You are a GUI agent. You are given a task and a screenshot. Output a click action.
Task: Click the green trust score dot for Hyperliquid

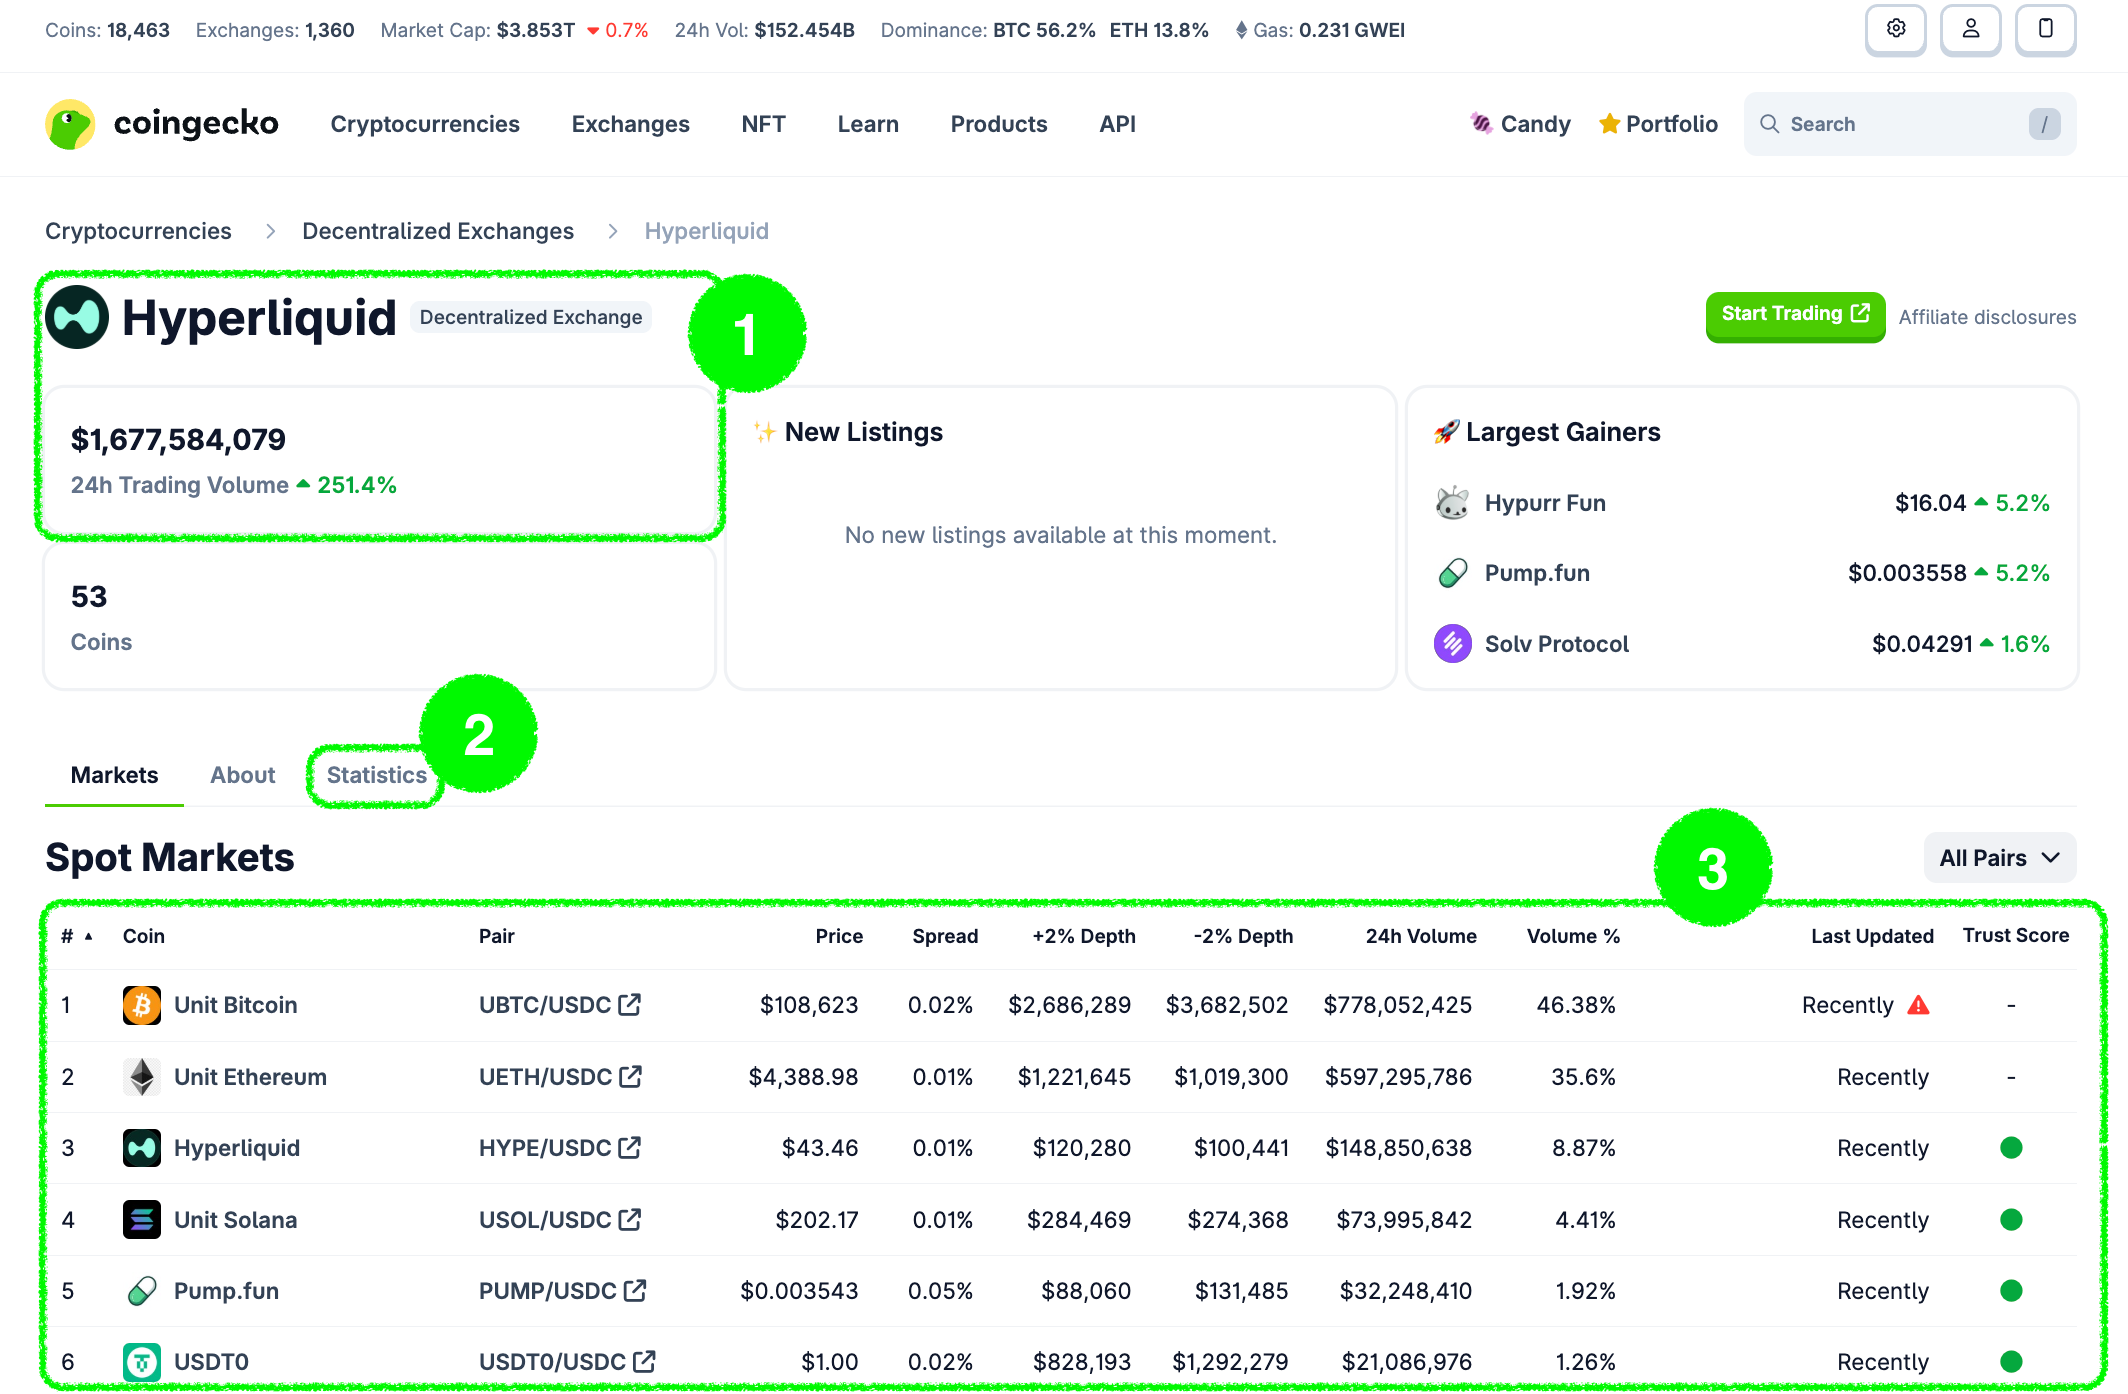pyautogui.click(x=2011, y=1147)
